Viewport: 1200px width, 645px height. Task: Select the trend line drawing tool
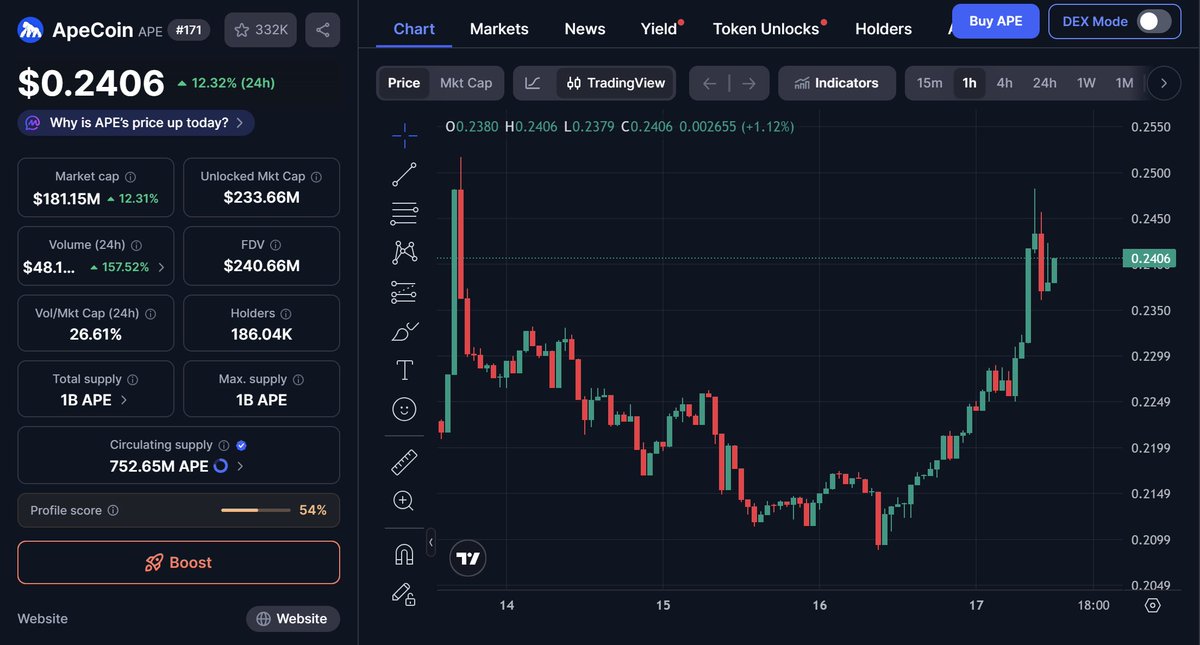(x=404, y=175)
